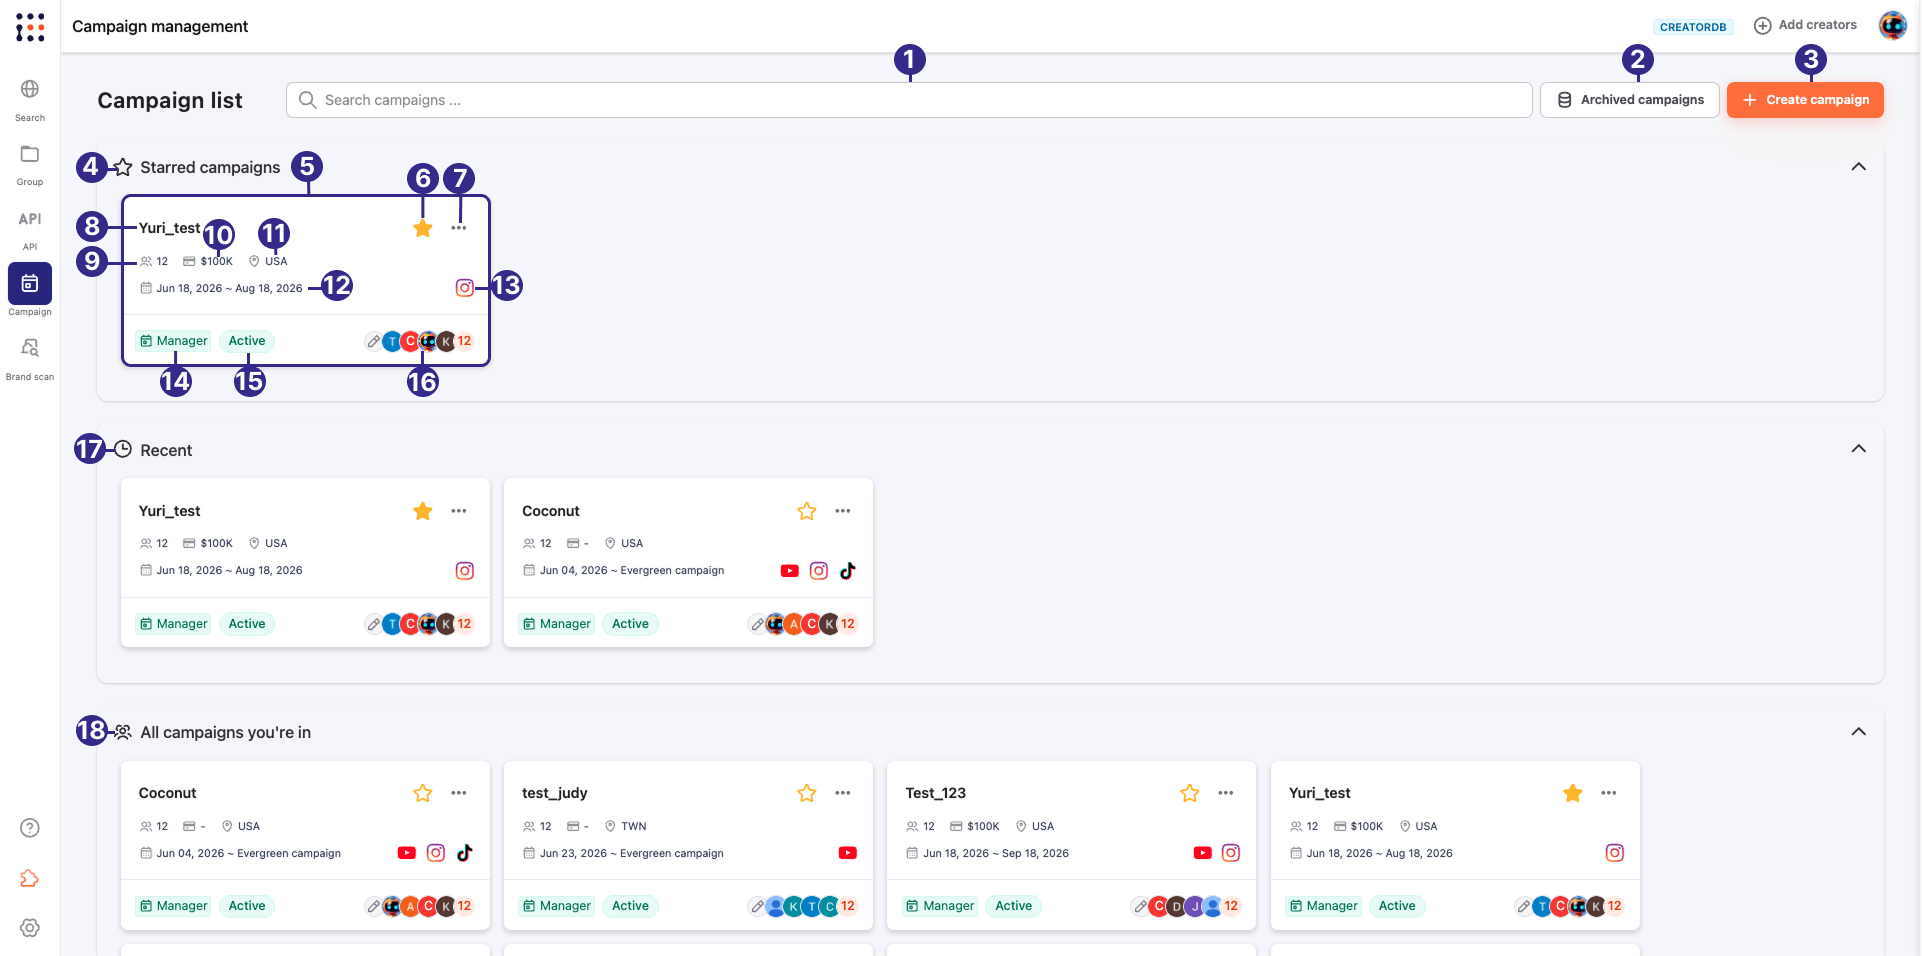Star the Test_123 campaign

coord(1190,793)
